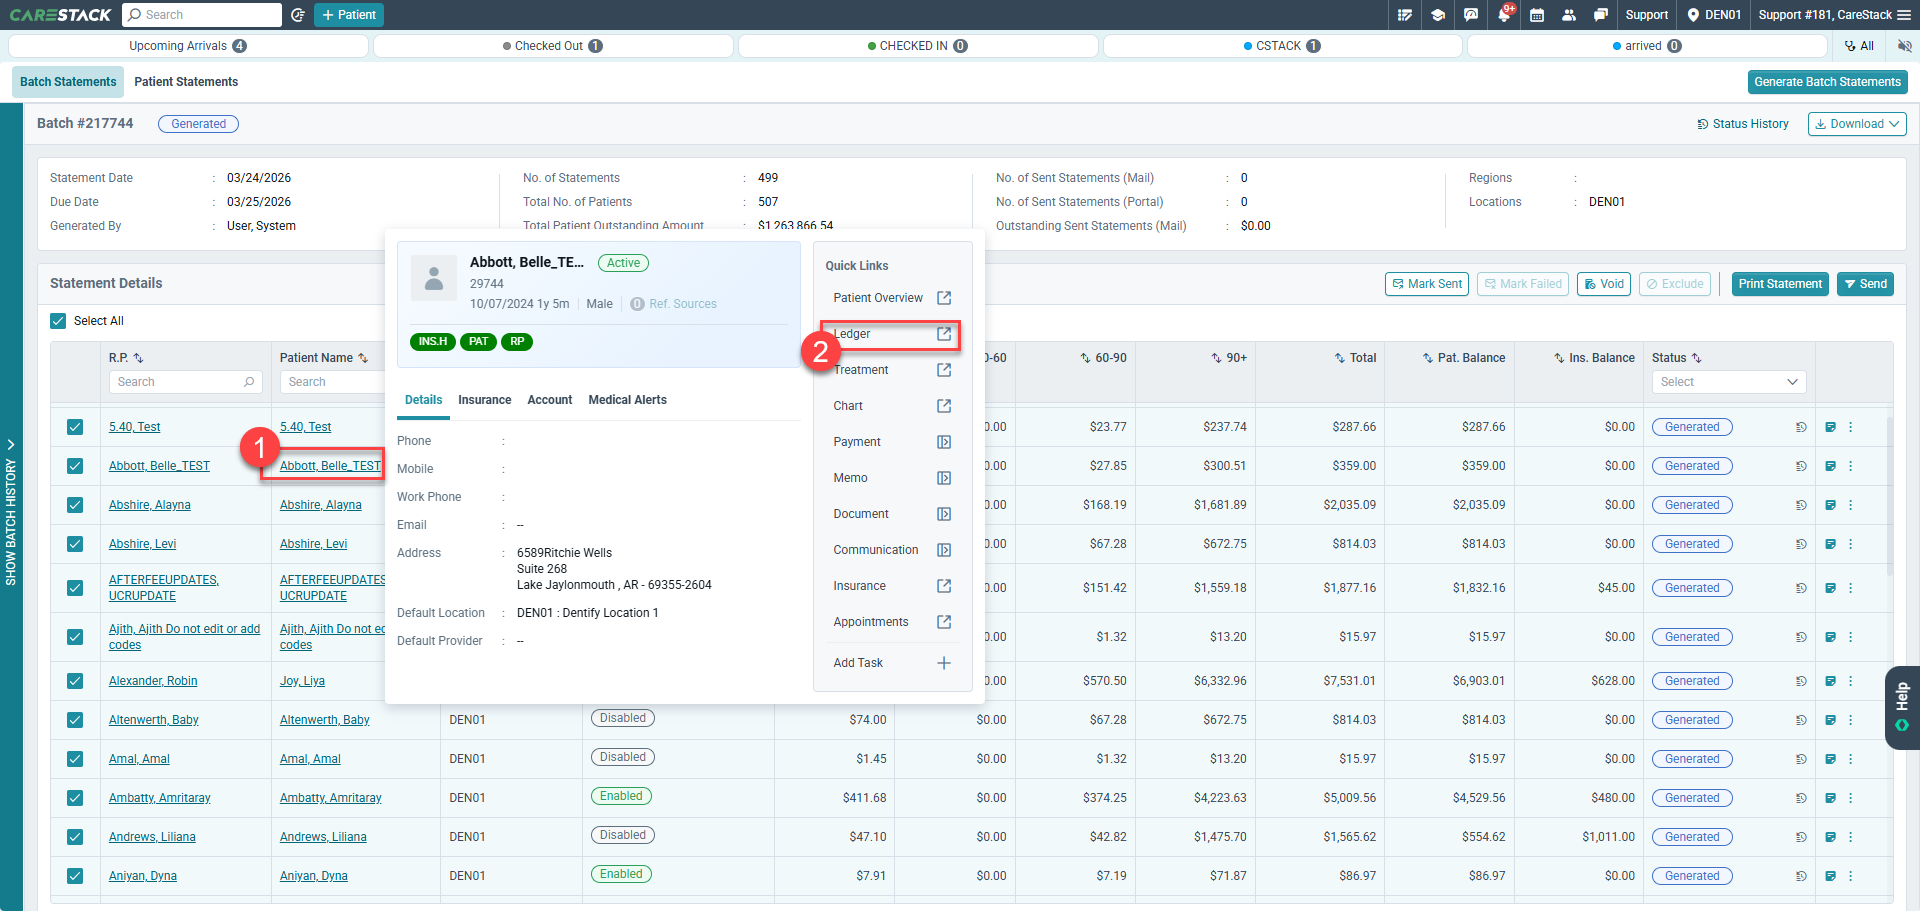The height and width of the screenshot is (911, 1920).
Task: Uncheck the Select All checkbox
Action: 58,321
